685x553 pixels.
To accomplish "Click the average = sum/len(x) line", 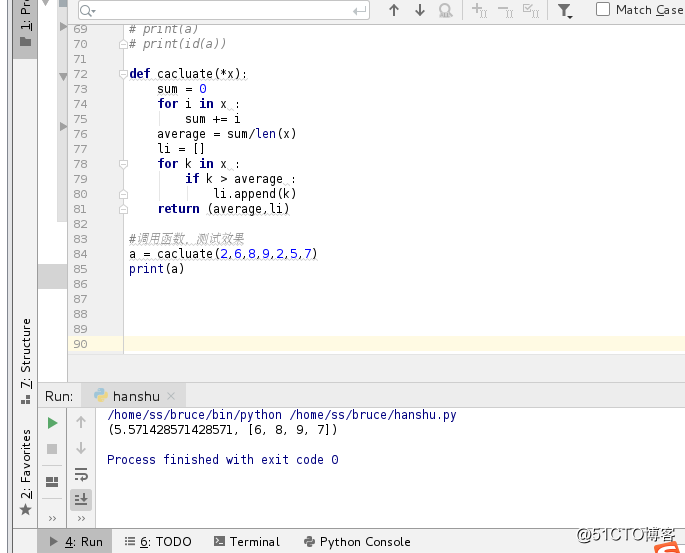I will tap(227, 134).
